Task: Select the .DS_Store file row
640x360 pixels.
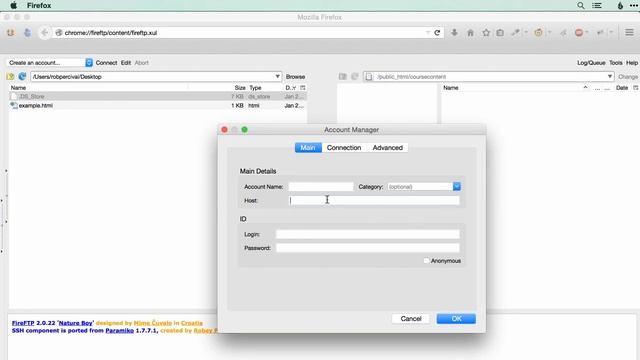Action: click(x=158, y=96)
